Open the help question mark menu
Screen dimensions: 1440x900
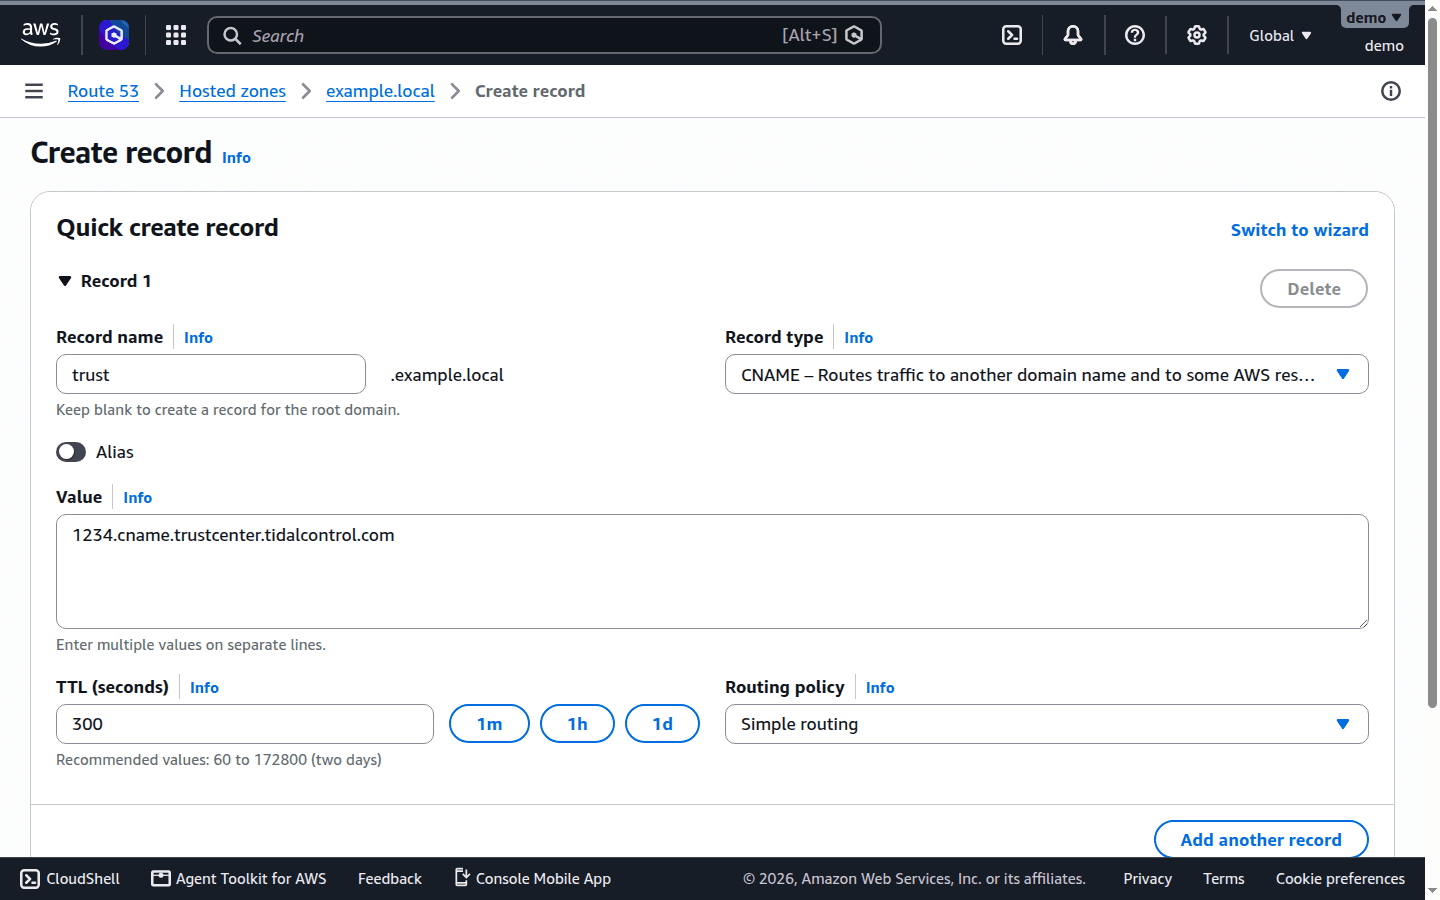point(1135,36)
